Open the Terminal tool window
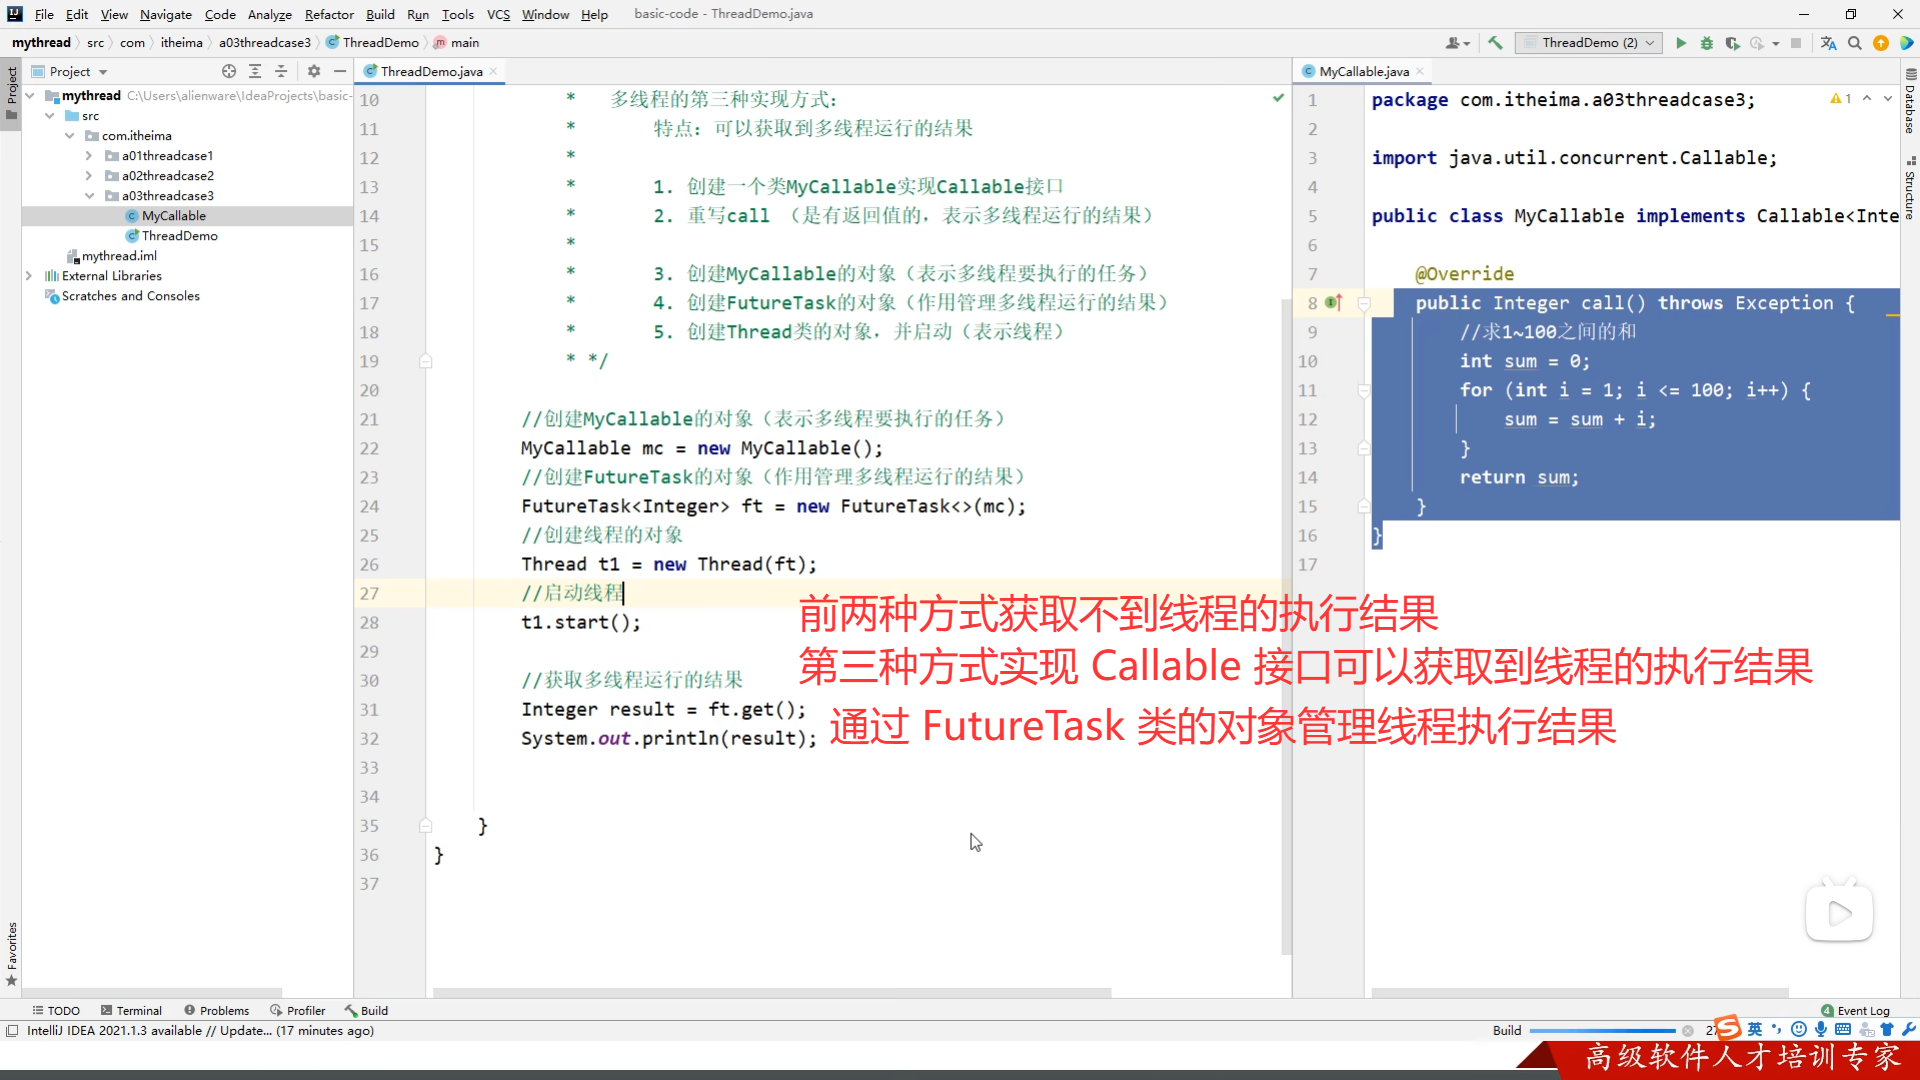This screenshot has height=1080, width=1920. [x=131, y=1010]
